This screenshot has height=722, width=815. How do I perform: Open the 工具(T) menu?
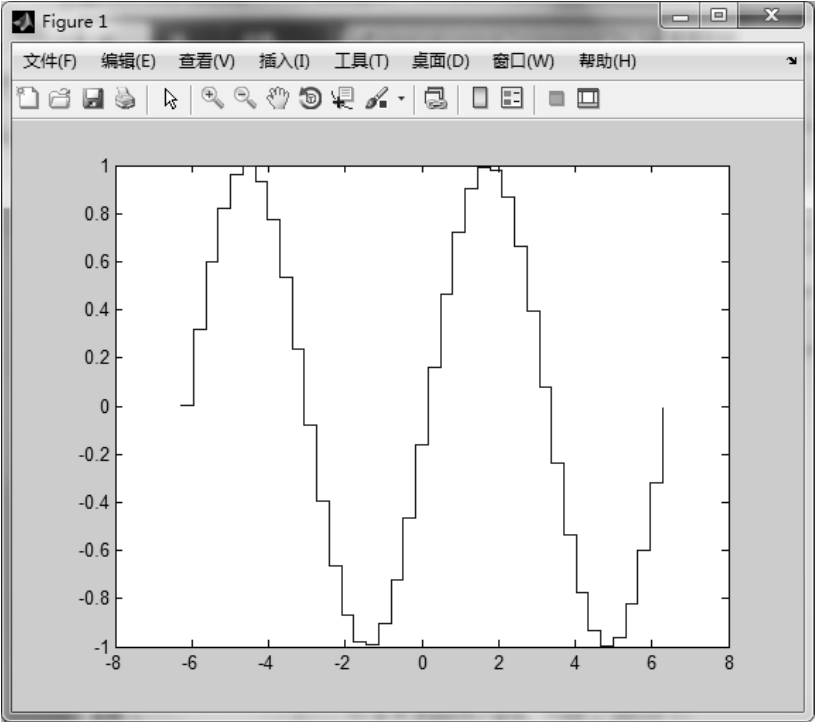361,61
